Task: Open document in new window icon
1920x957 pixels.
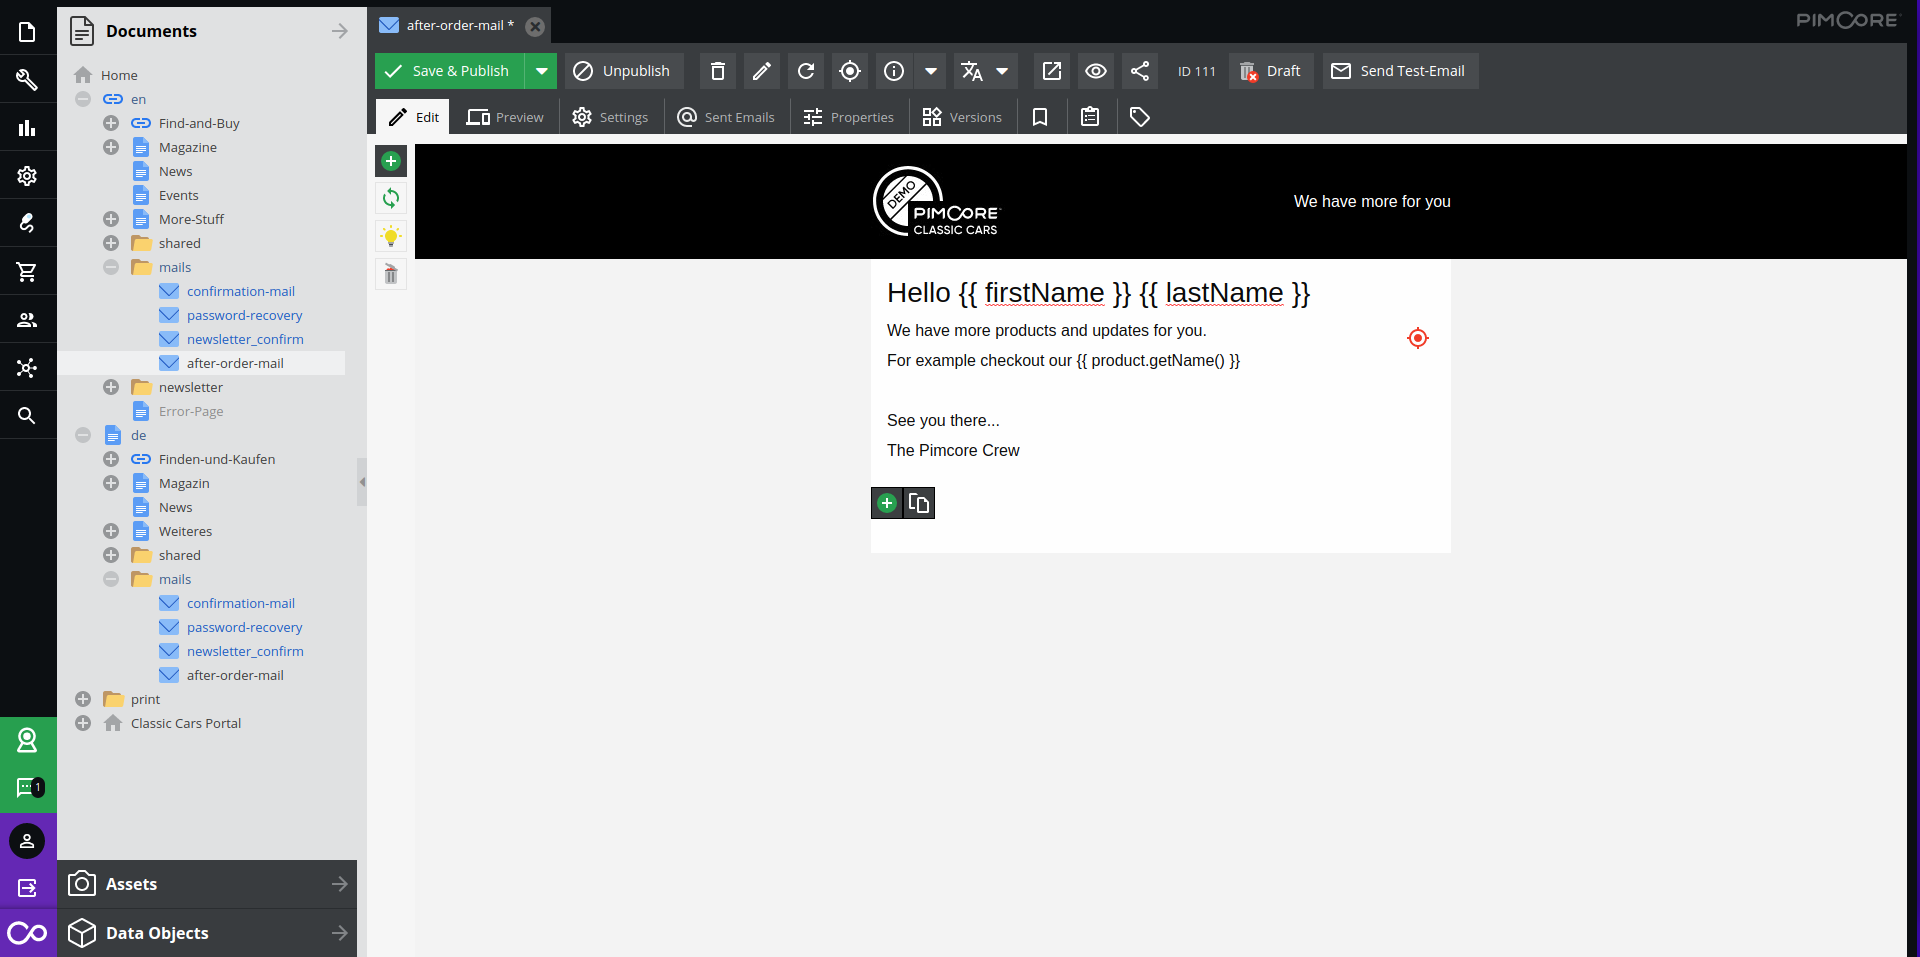Action: pyautogui.click(x=1051, y=71)
